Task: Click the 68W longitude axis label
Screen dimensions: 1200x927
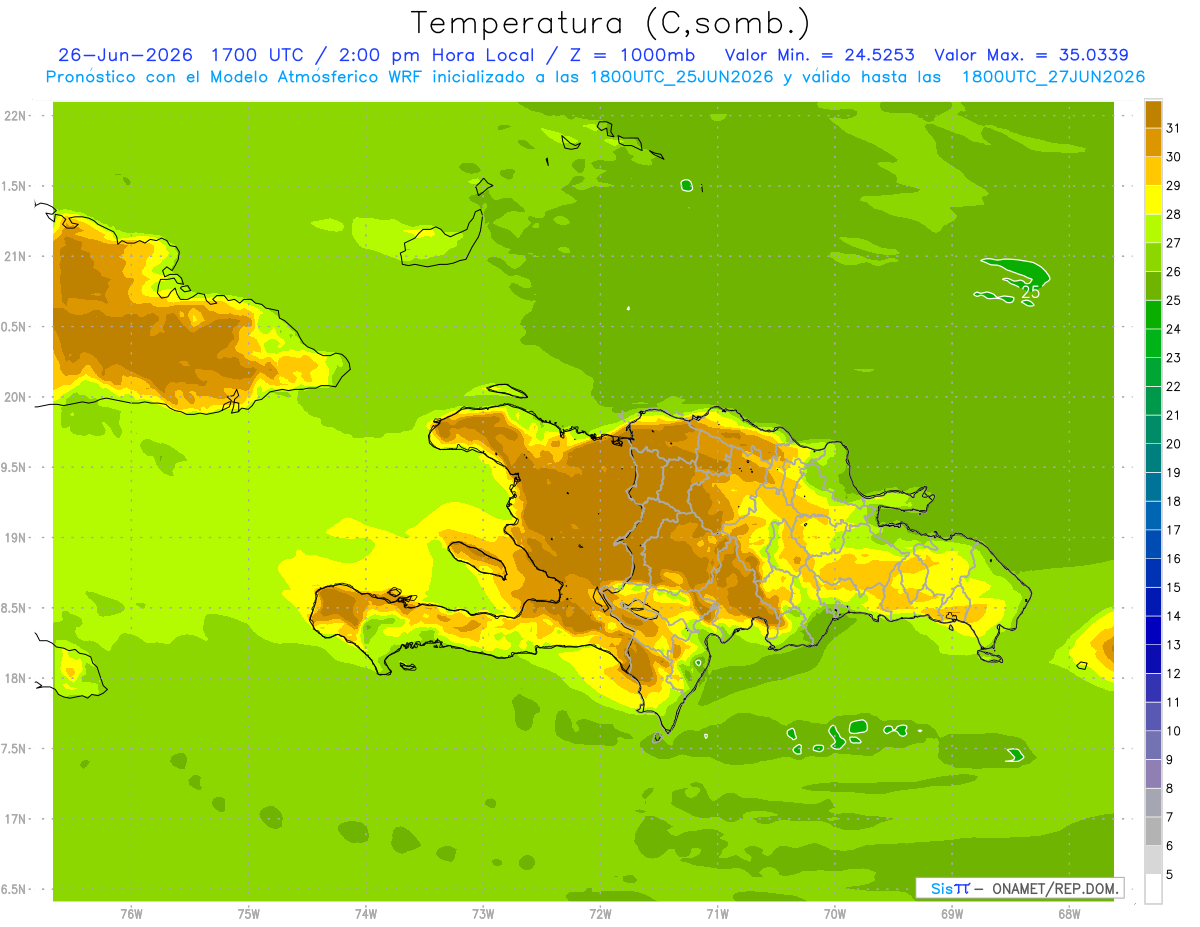Action: coord(1069,914)
